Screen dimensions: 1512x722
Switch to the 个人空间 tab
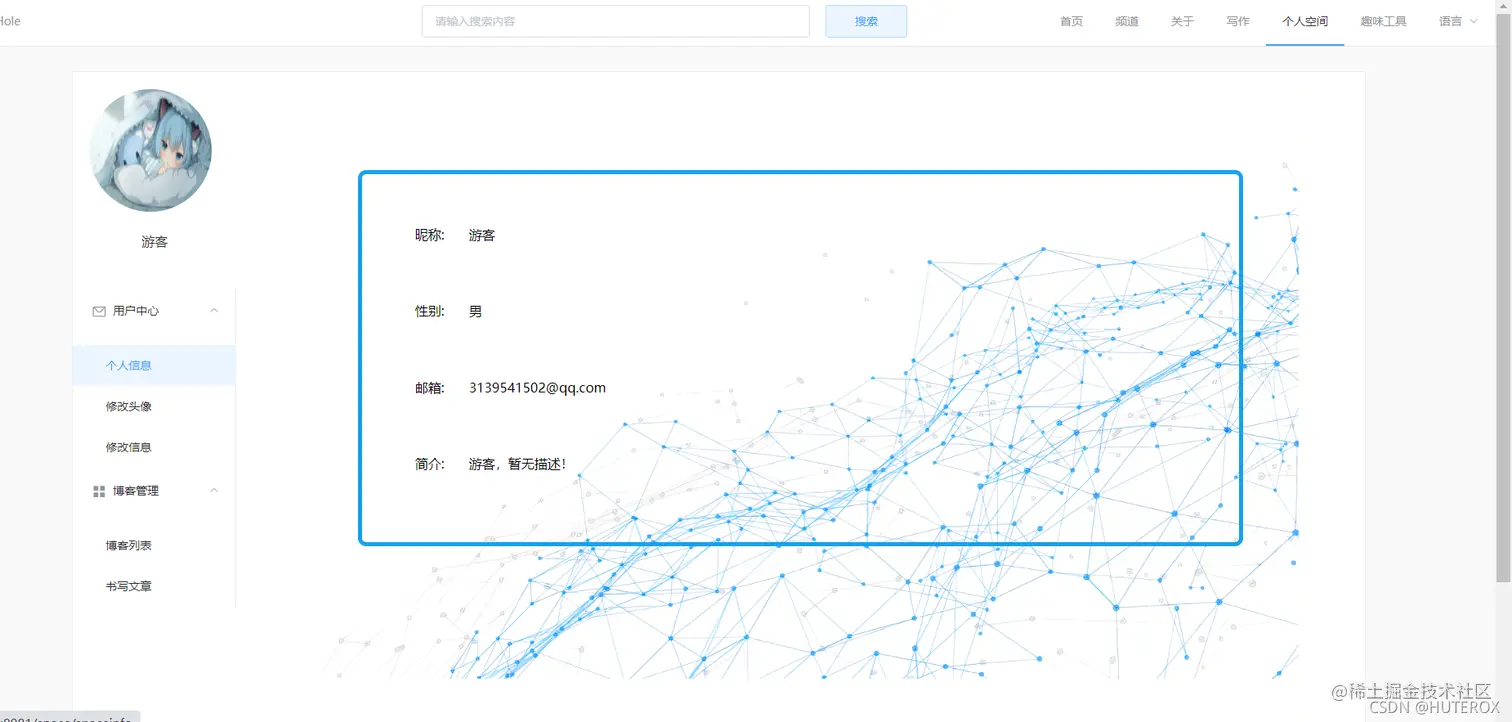click(x=1304, y=20)
